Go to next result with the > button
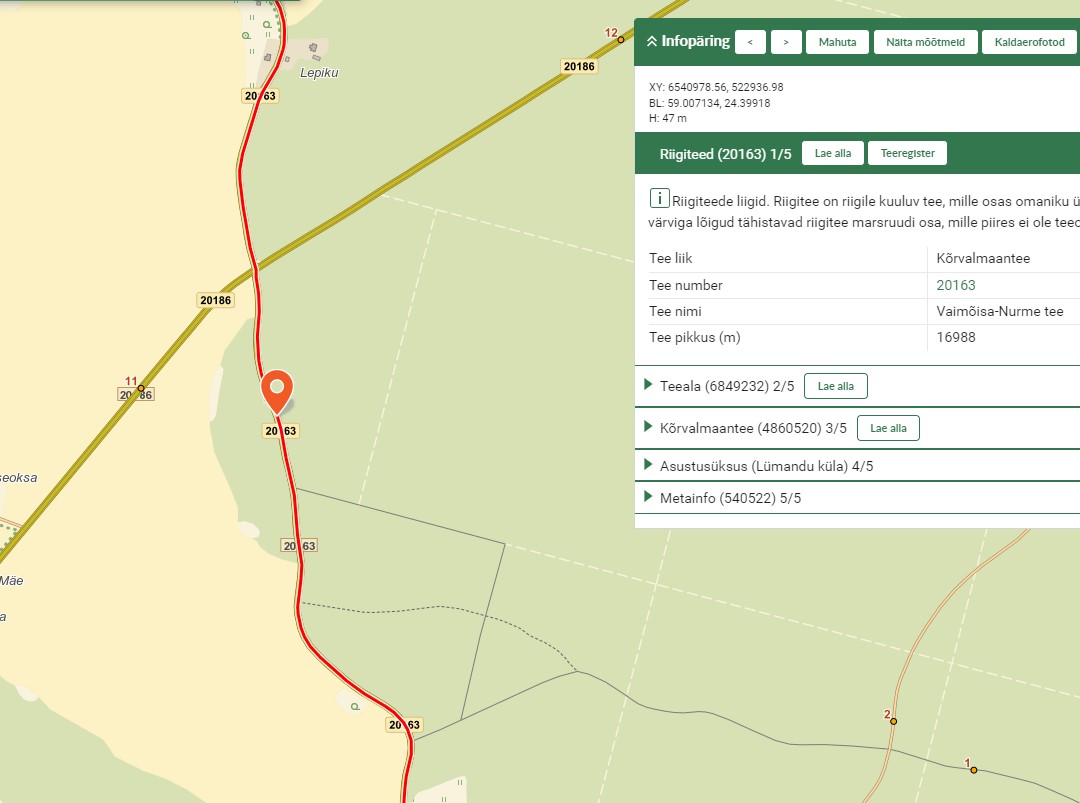Viewport: 1080px width, 803px height. tap(786, 42)
